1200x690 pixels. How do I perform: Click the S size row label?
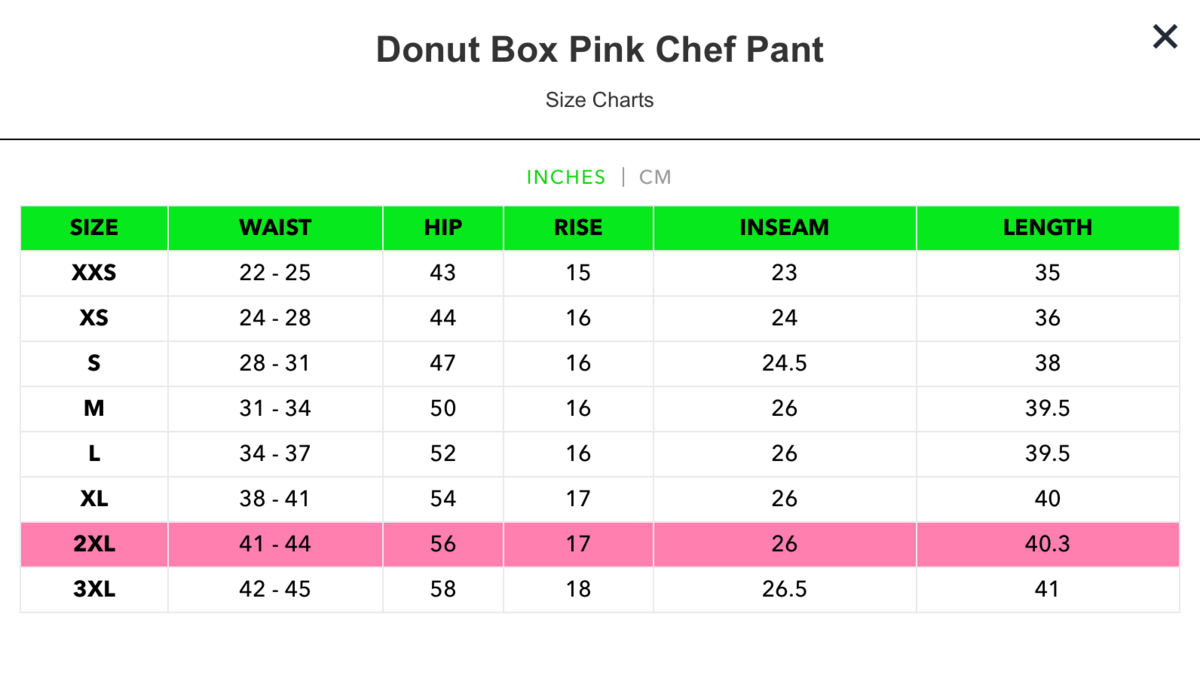click(x=94, y=363)
